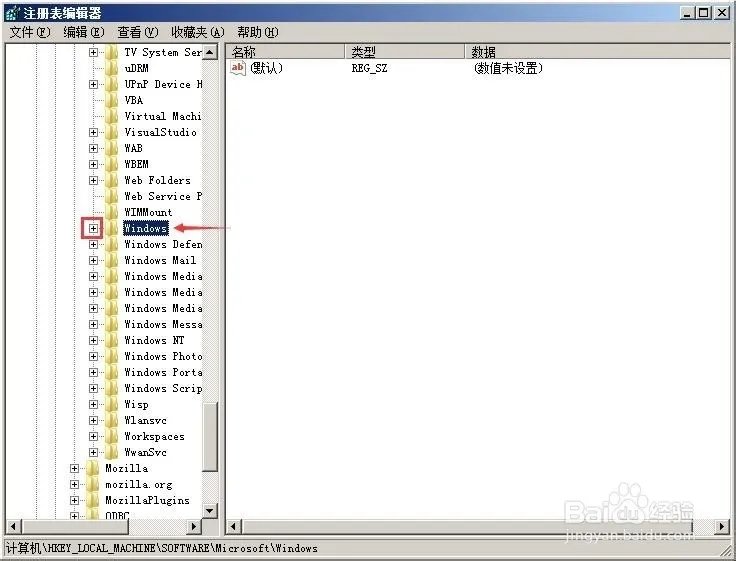
Task: Expand the Wisp key
Action: pos(93,404)
